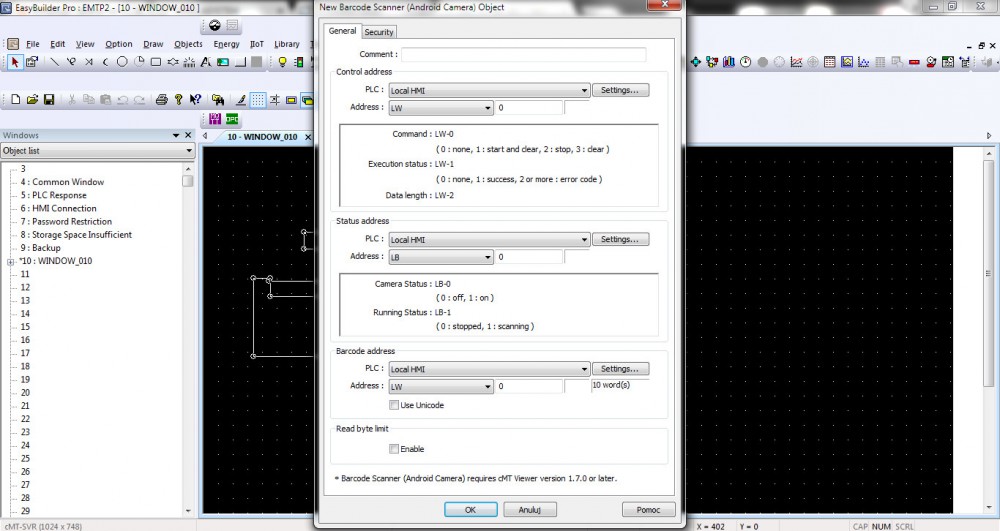Switch to the Security tab
Screen dimensions: 1000x531
(379, 32)
